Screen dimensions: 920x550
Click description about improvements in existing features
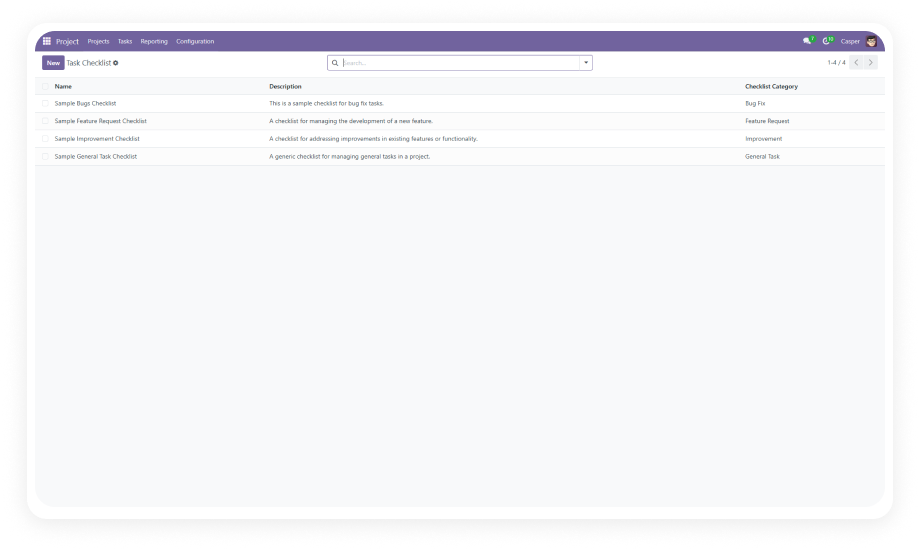[373, 139]
